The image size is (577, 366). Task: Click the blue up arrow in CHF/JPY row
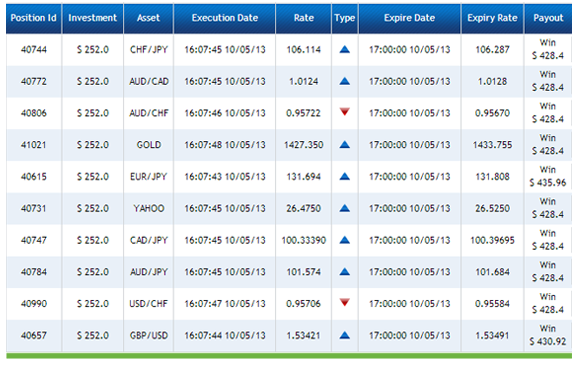344,49
